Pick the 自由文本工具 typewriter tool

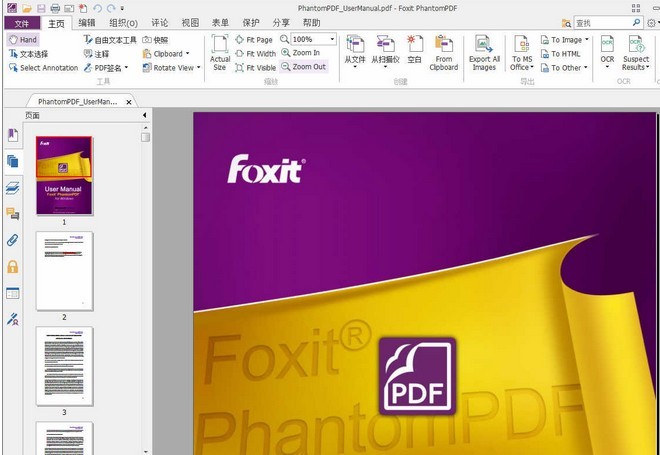110,40
